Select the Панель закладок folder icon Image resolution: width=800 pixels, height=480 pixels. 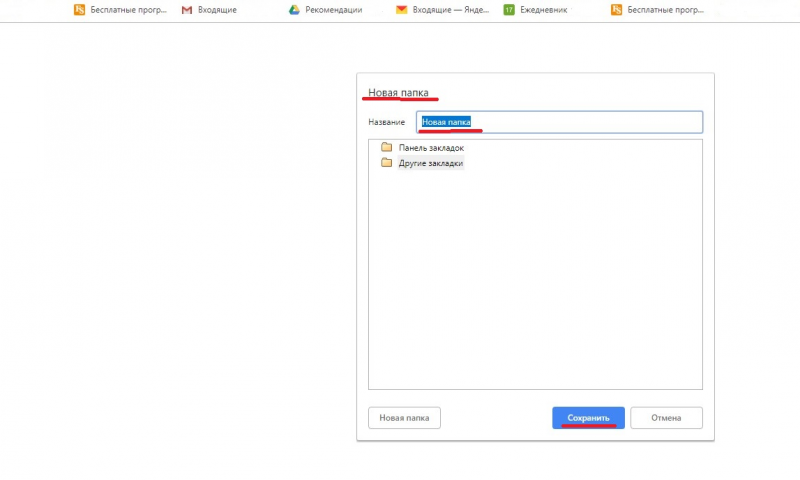tap(386, 147)
